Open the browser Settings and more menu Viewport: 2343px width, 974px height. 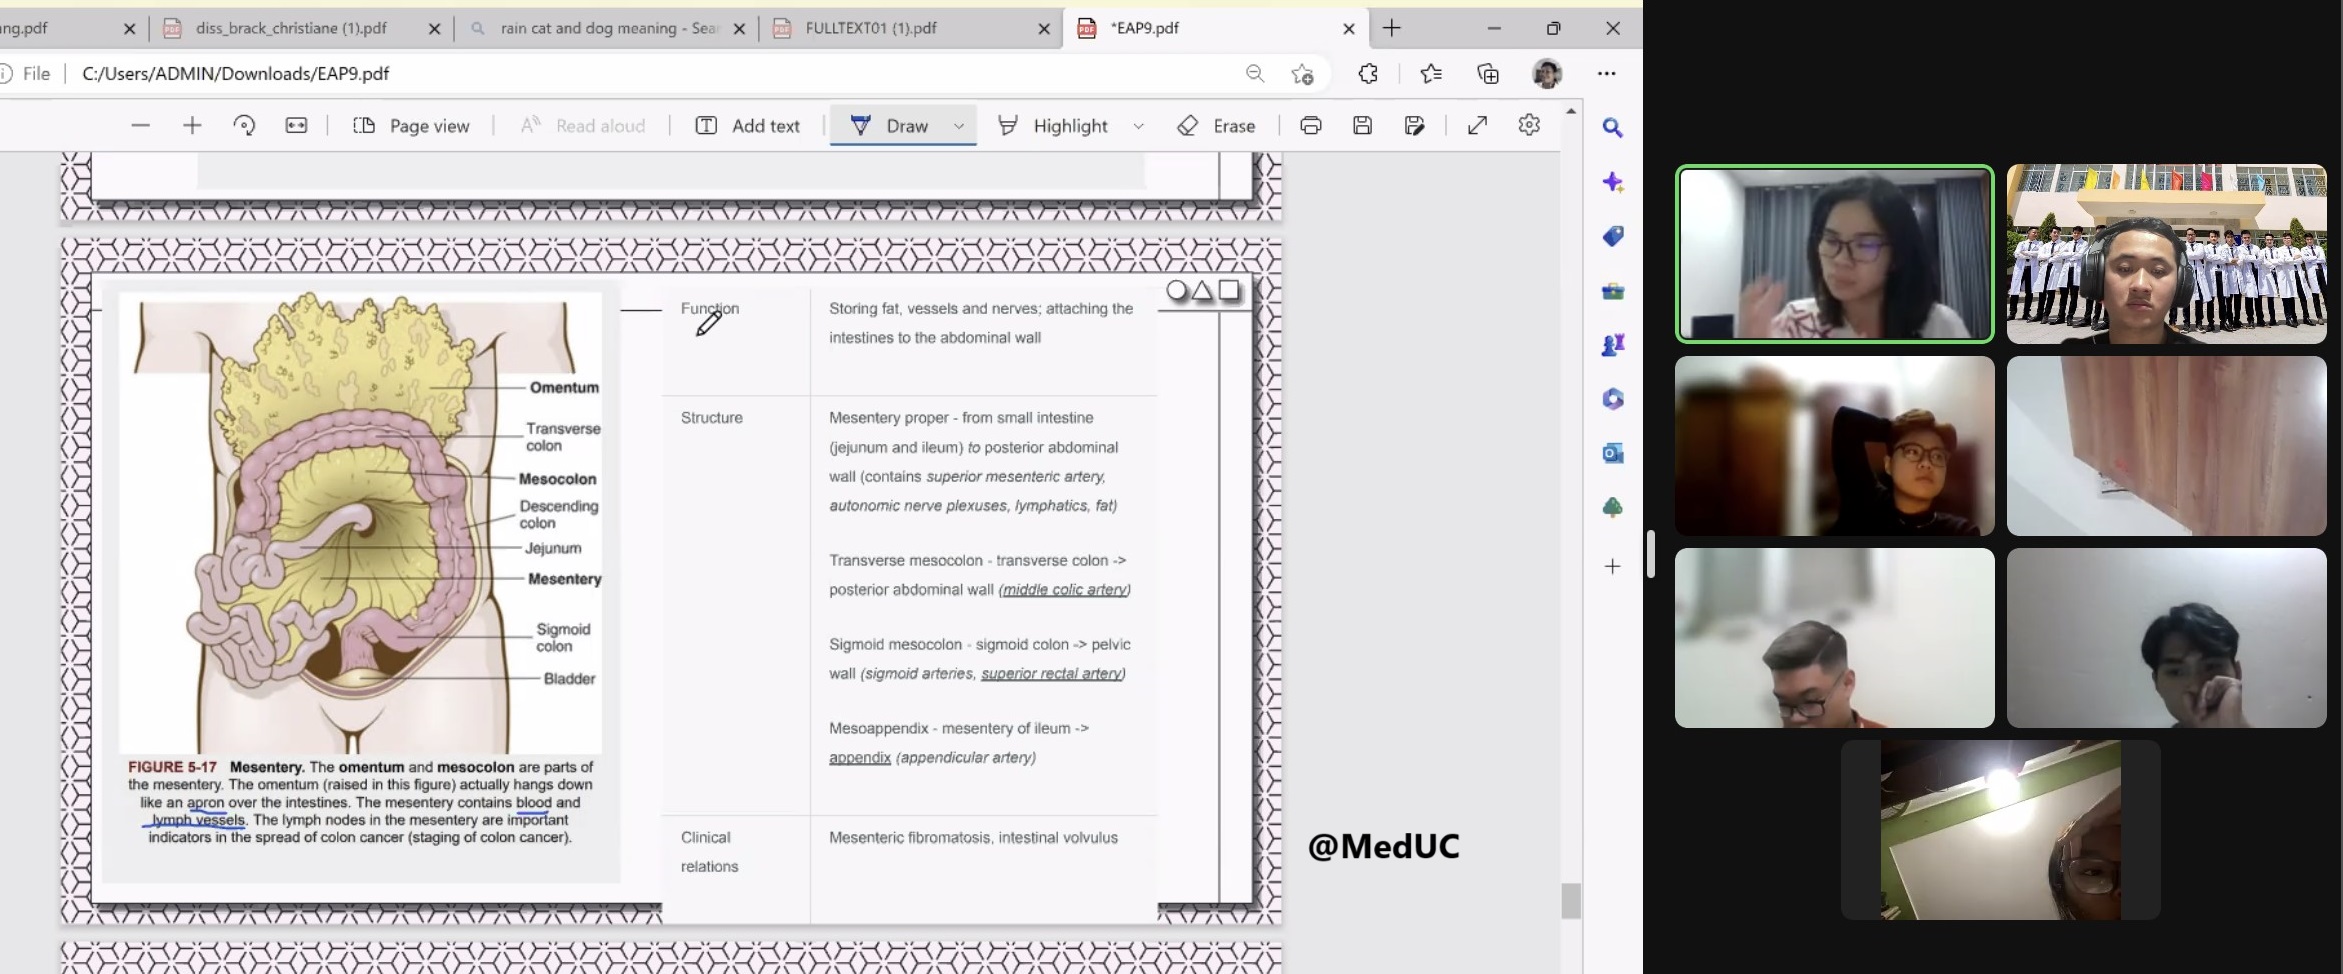click(1606, 74)
